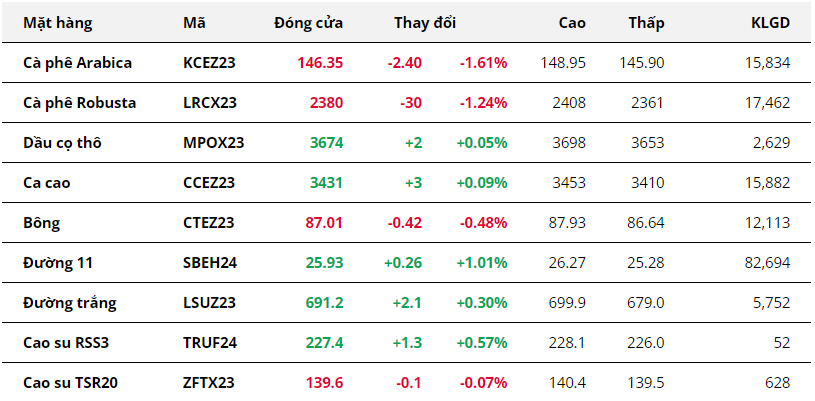This screenshot has width=815, height=401.
Task: Click the KLGD column header
Action: 770,22
